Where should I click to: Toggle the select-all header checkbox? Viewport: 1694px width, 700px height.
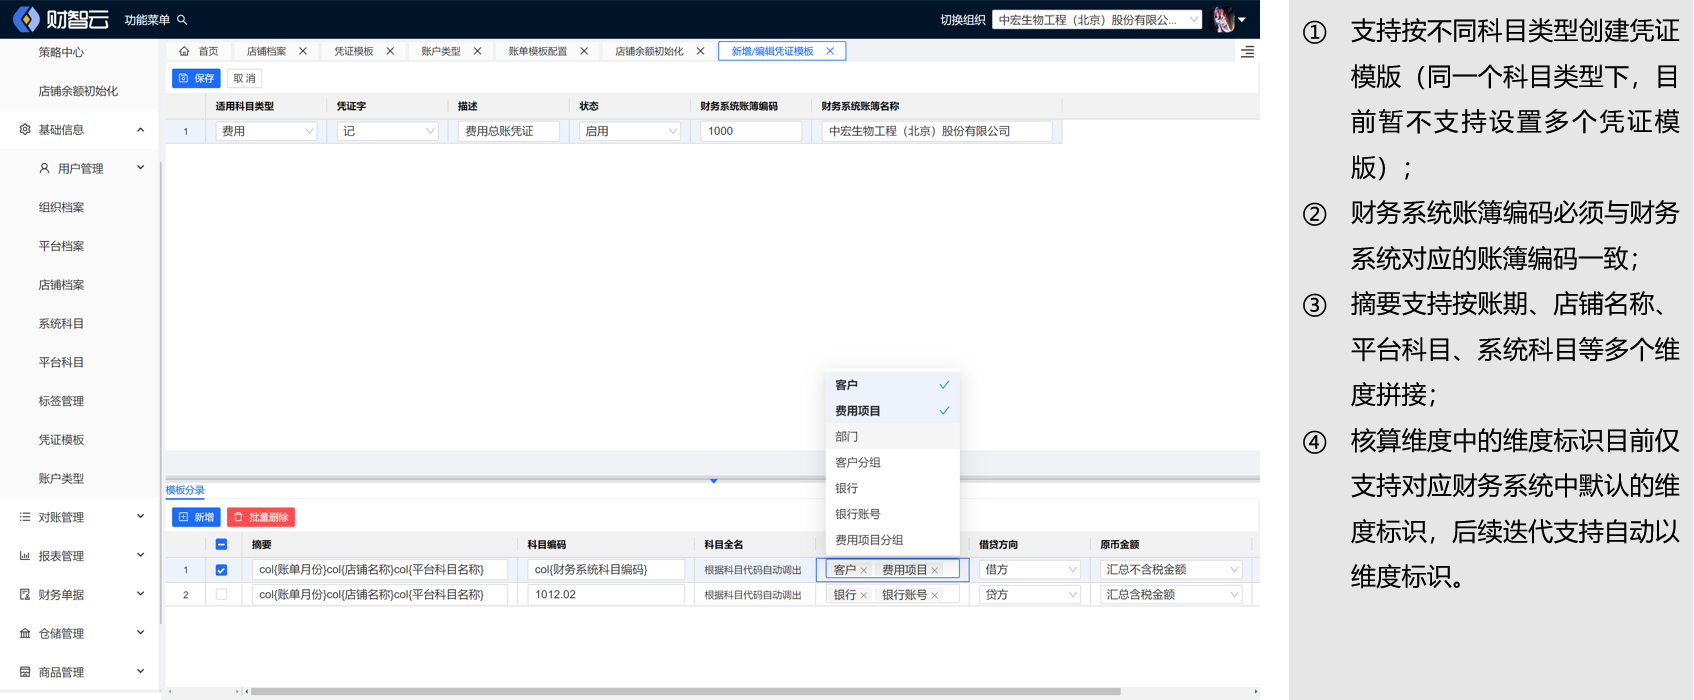point(221,545)
